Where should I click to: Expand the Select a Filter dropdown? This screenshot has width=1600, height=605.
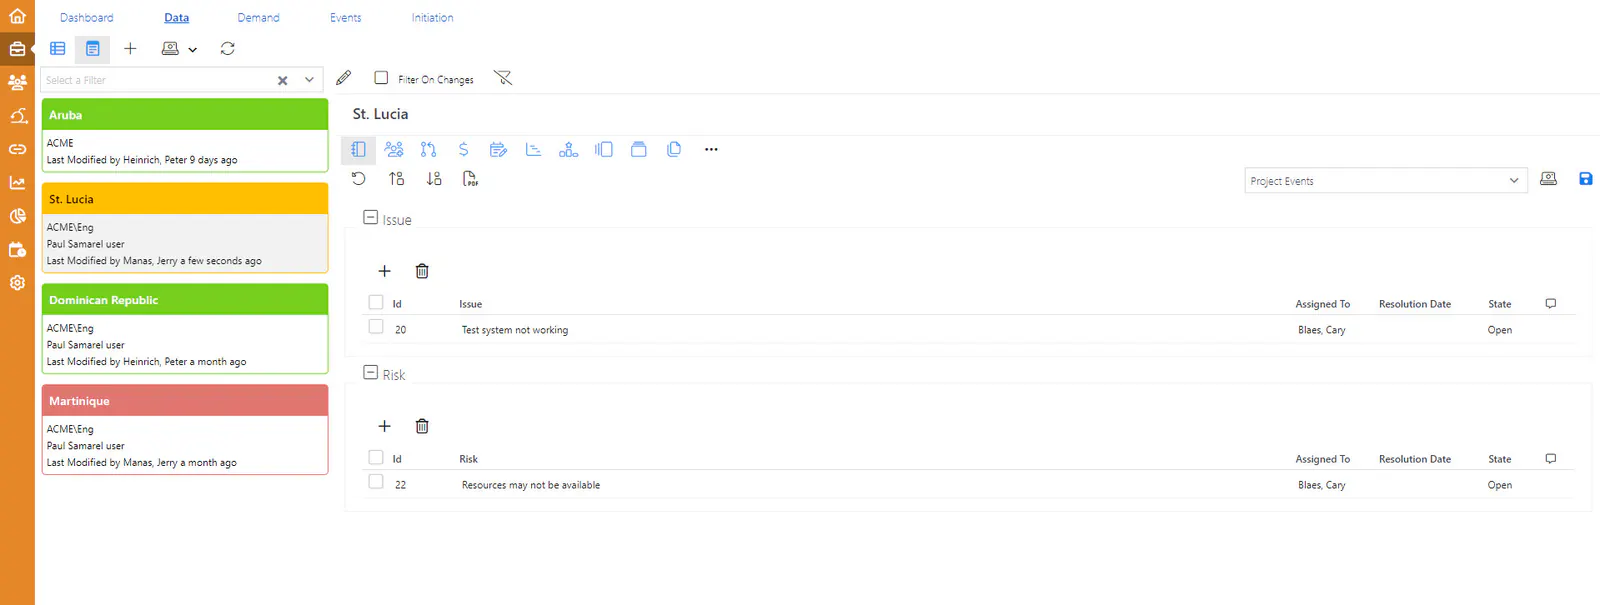[309, 80]
